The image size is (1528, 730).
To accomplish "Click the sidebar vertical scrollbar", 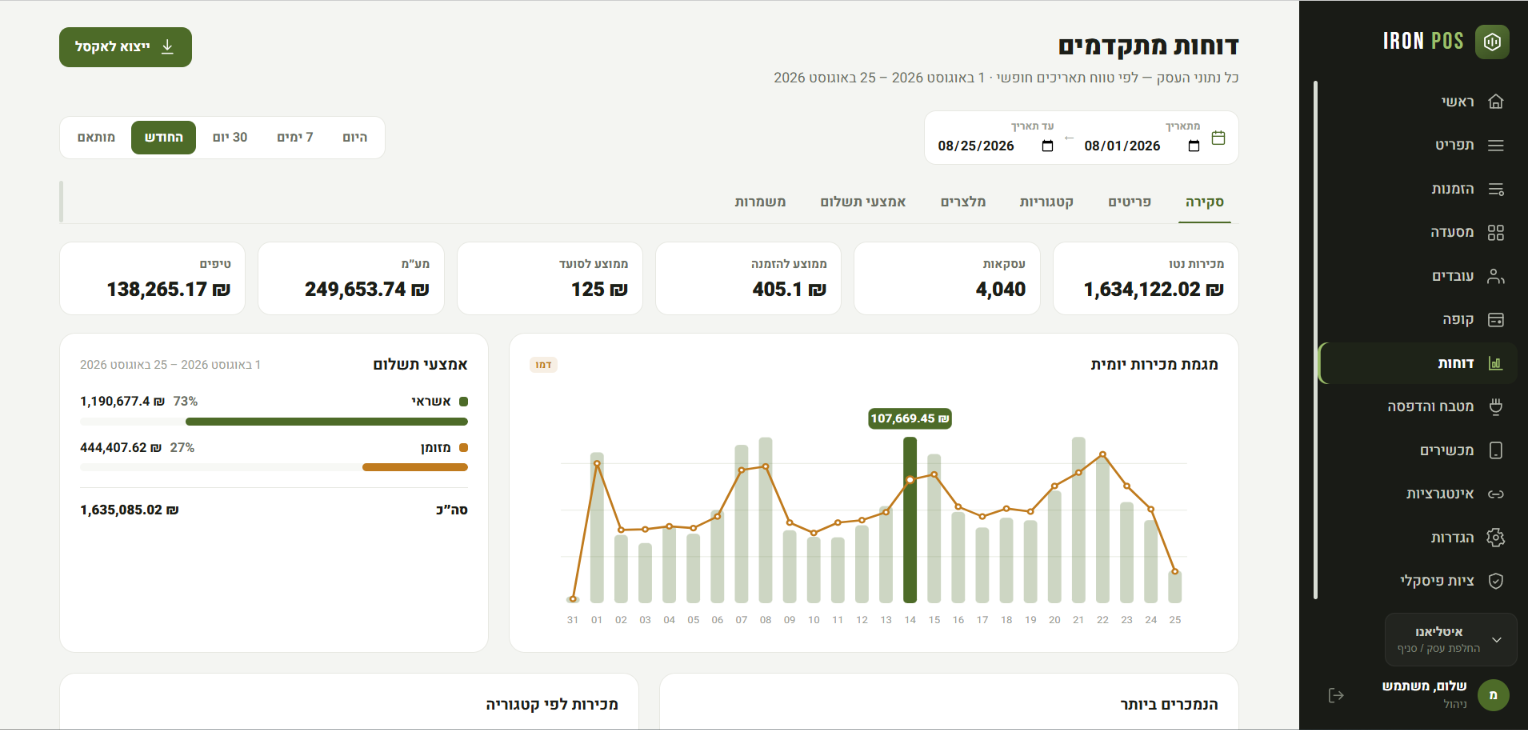I will click(x=1316, y=340).
